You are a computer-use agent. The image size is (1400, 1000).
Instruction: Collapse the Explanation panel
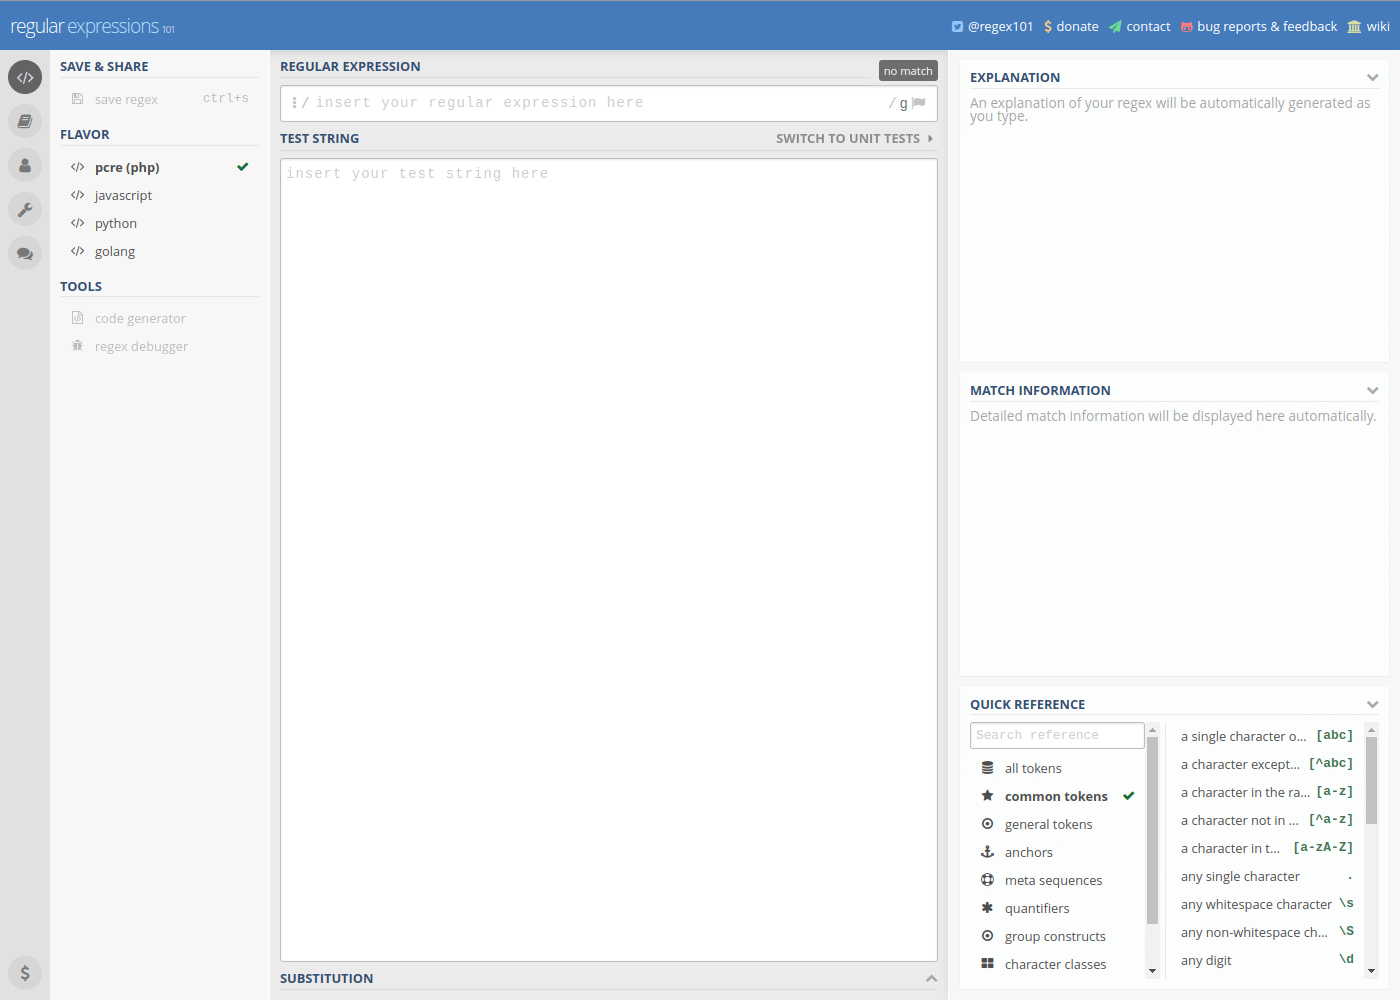coord(1372,78)
